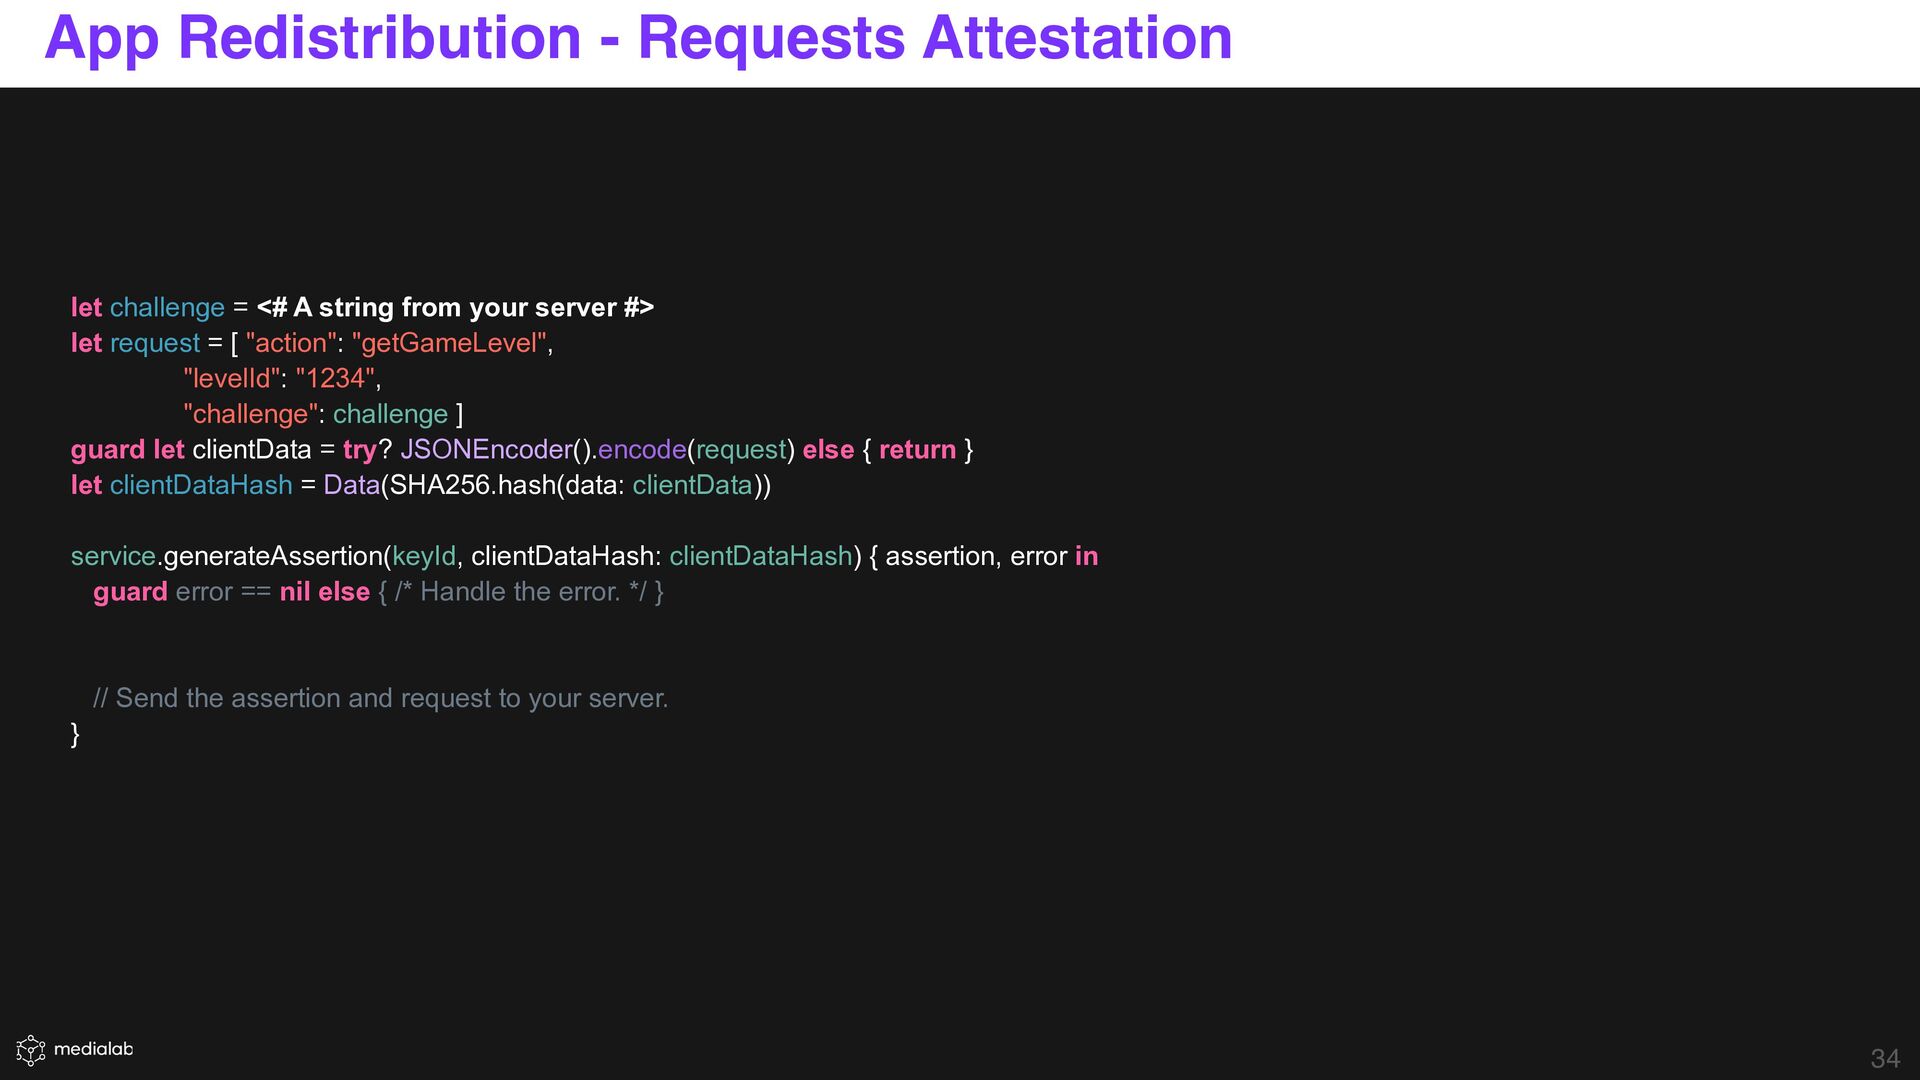Click the word Attestation in the title
This screenshot has width=1920, height=1080.
(x=1077, y=38)
